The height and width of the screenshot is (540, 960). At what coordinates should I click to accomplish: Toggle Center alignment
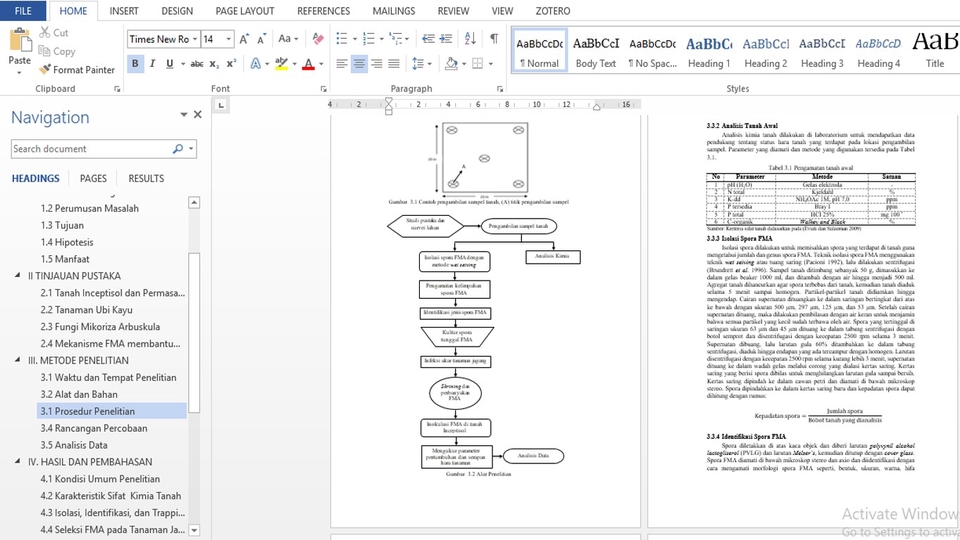(359, 64)
